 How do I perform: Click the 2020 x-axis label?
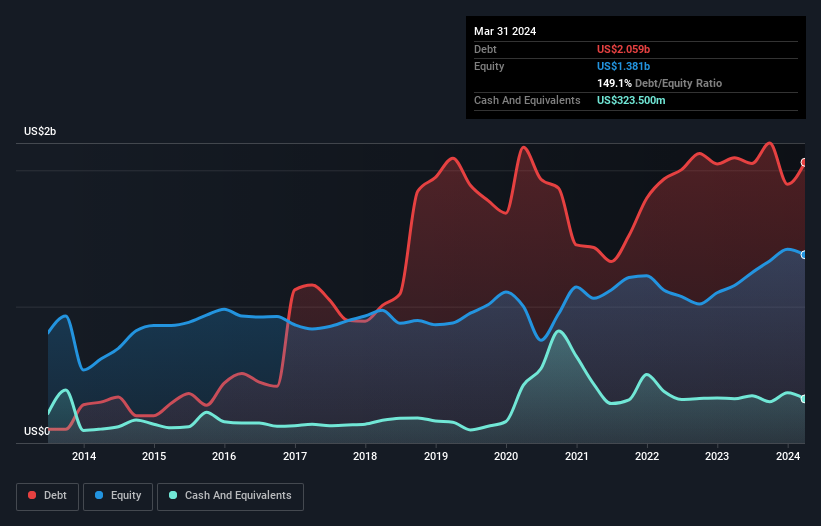[506, 456]
